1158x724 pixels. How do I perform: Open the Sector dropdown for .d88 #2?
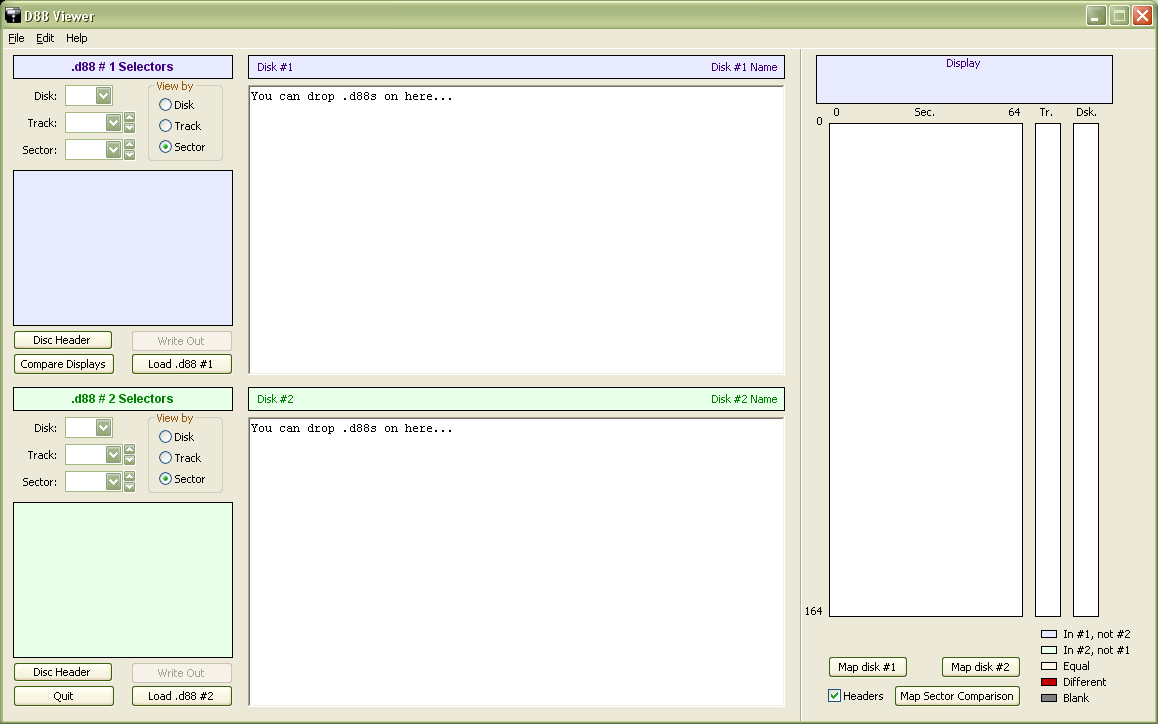click(x=113, y=482)
